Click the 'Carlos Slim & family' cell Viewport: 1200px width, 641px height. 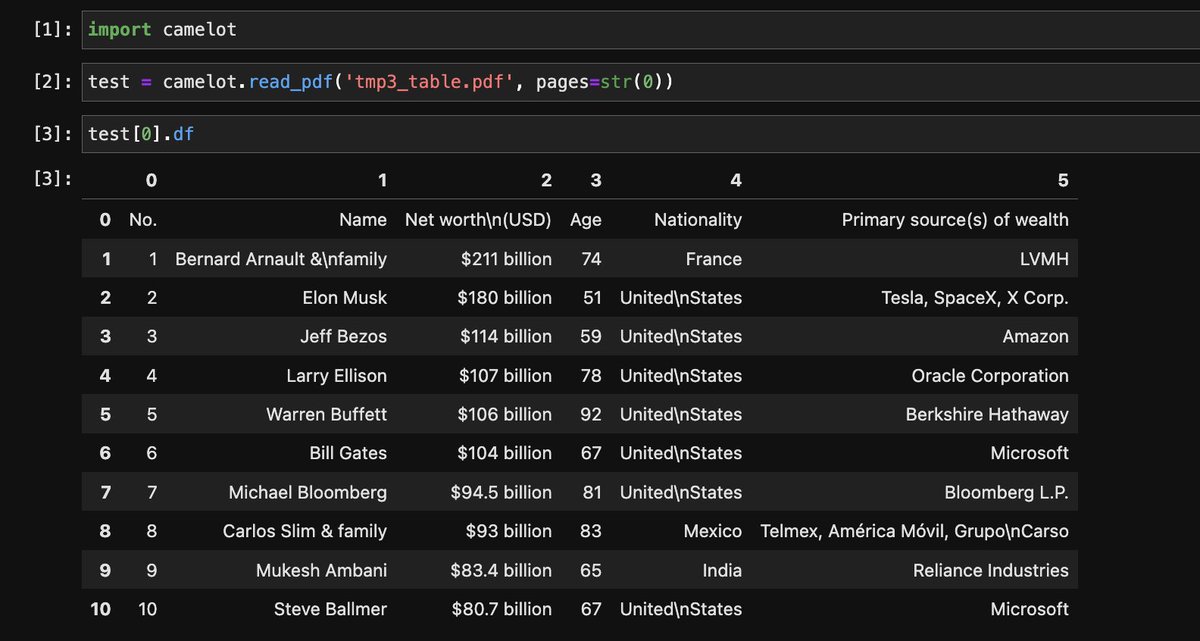[x=305, y=531]
